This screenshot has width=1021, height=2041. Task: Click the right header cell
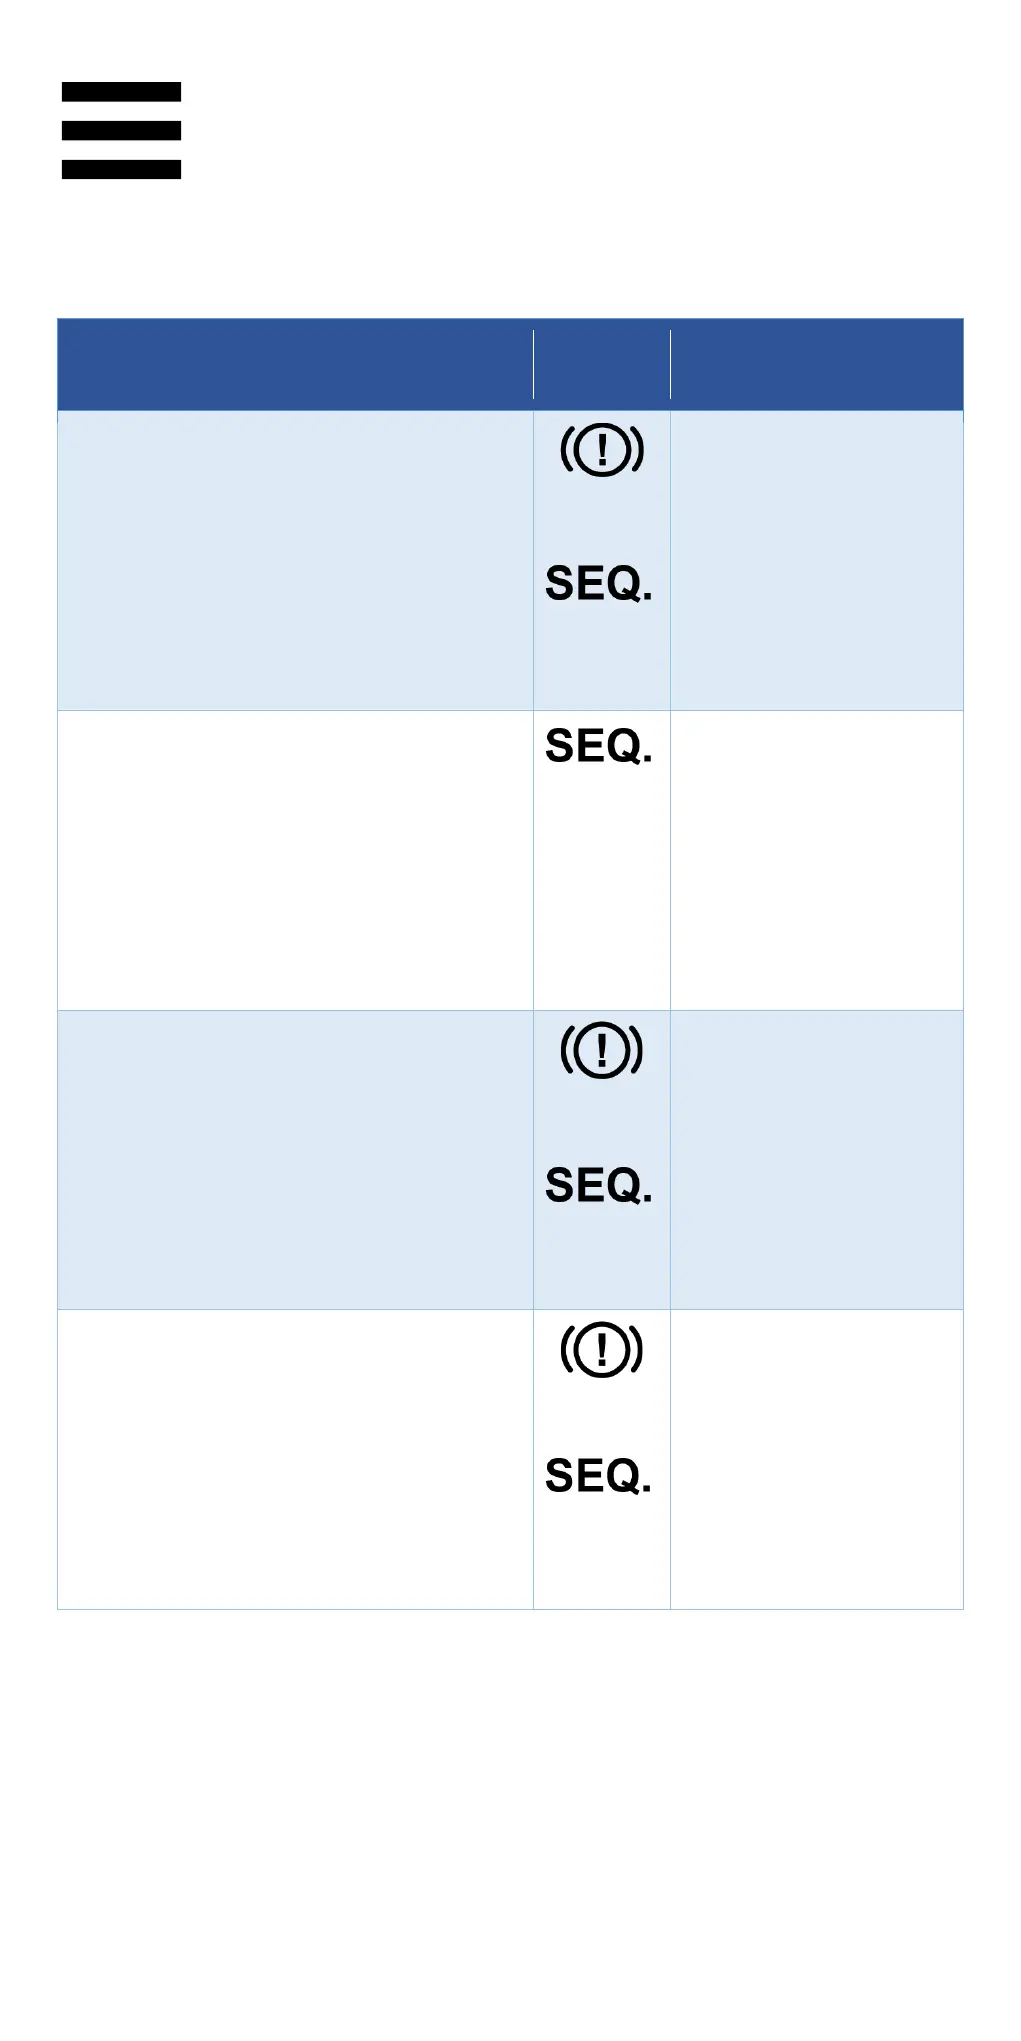[x=816, y=365]
